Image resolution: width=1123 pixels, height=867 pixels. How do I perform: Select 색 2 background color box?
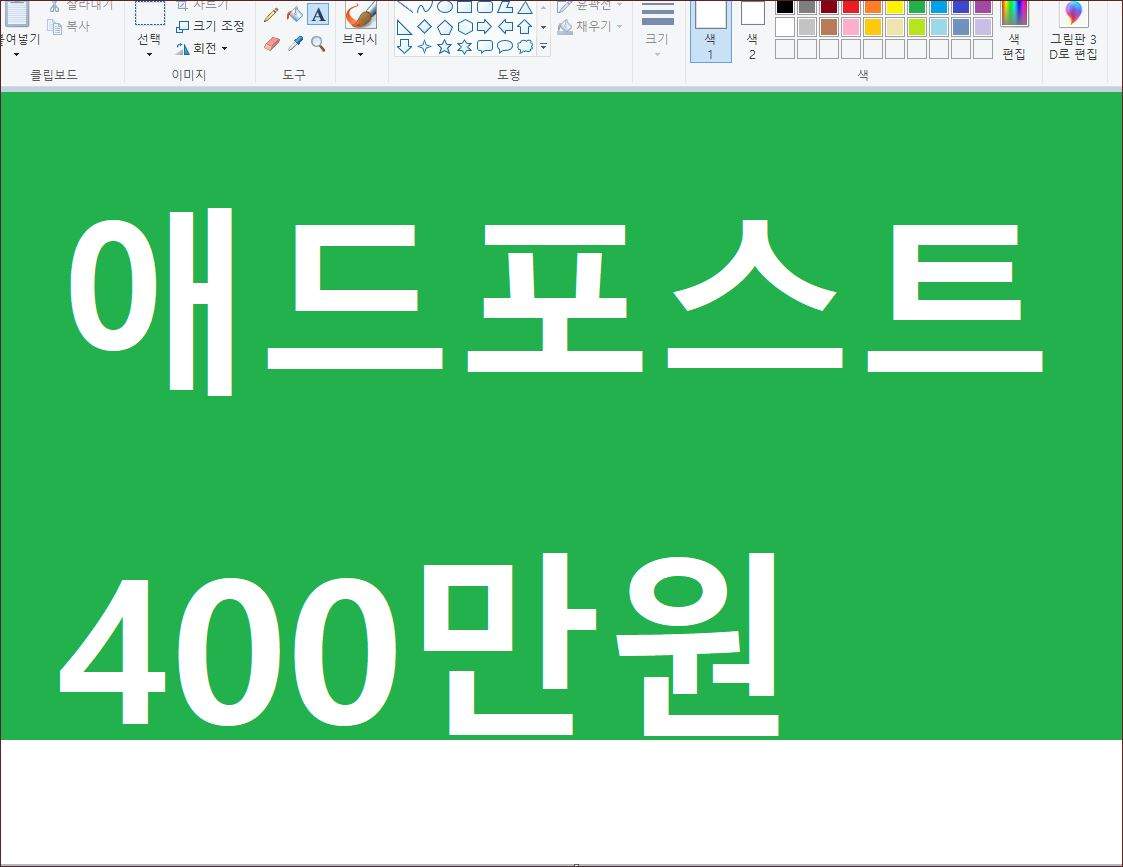(752, 31)
